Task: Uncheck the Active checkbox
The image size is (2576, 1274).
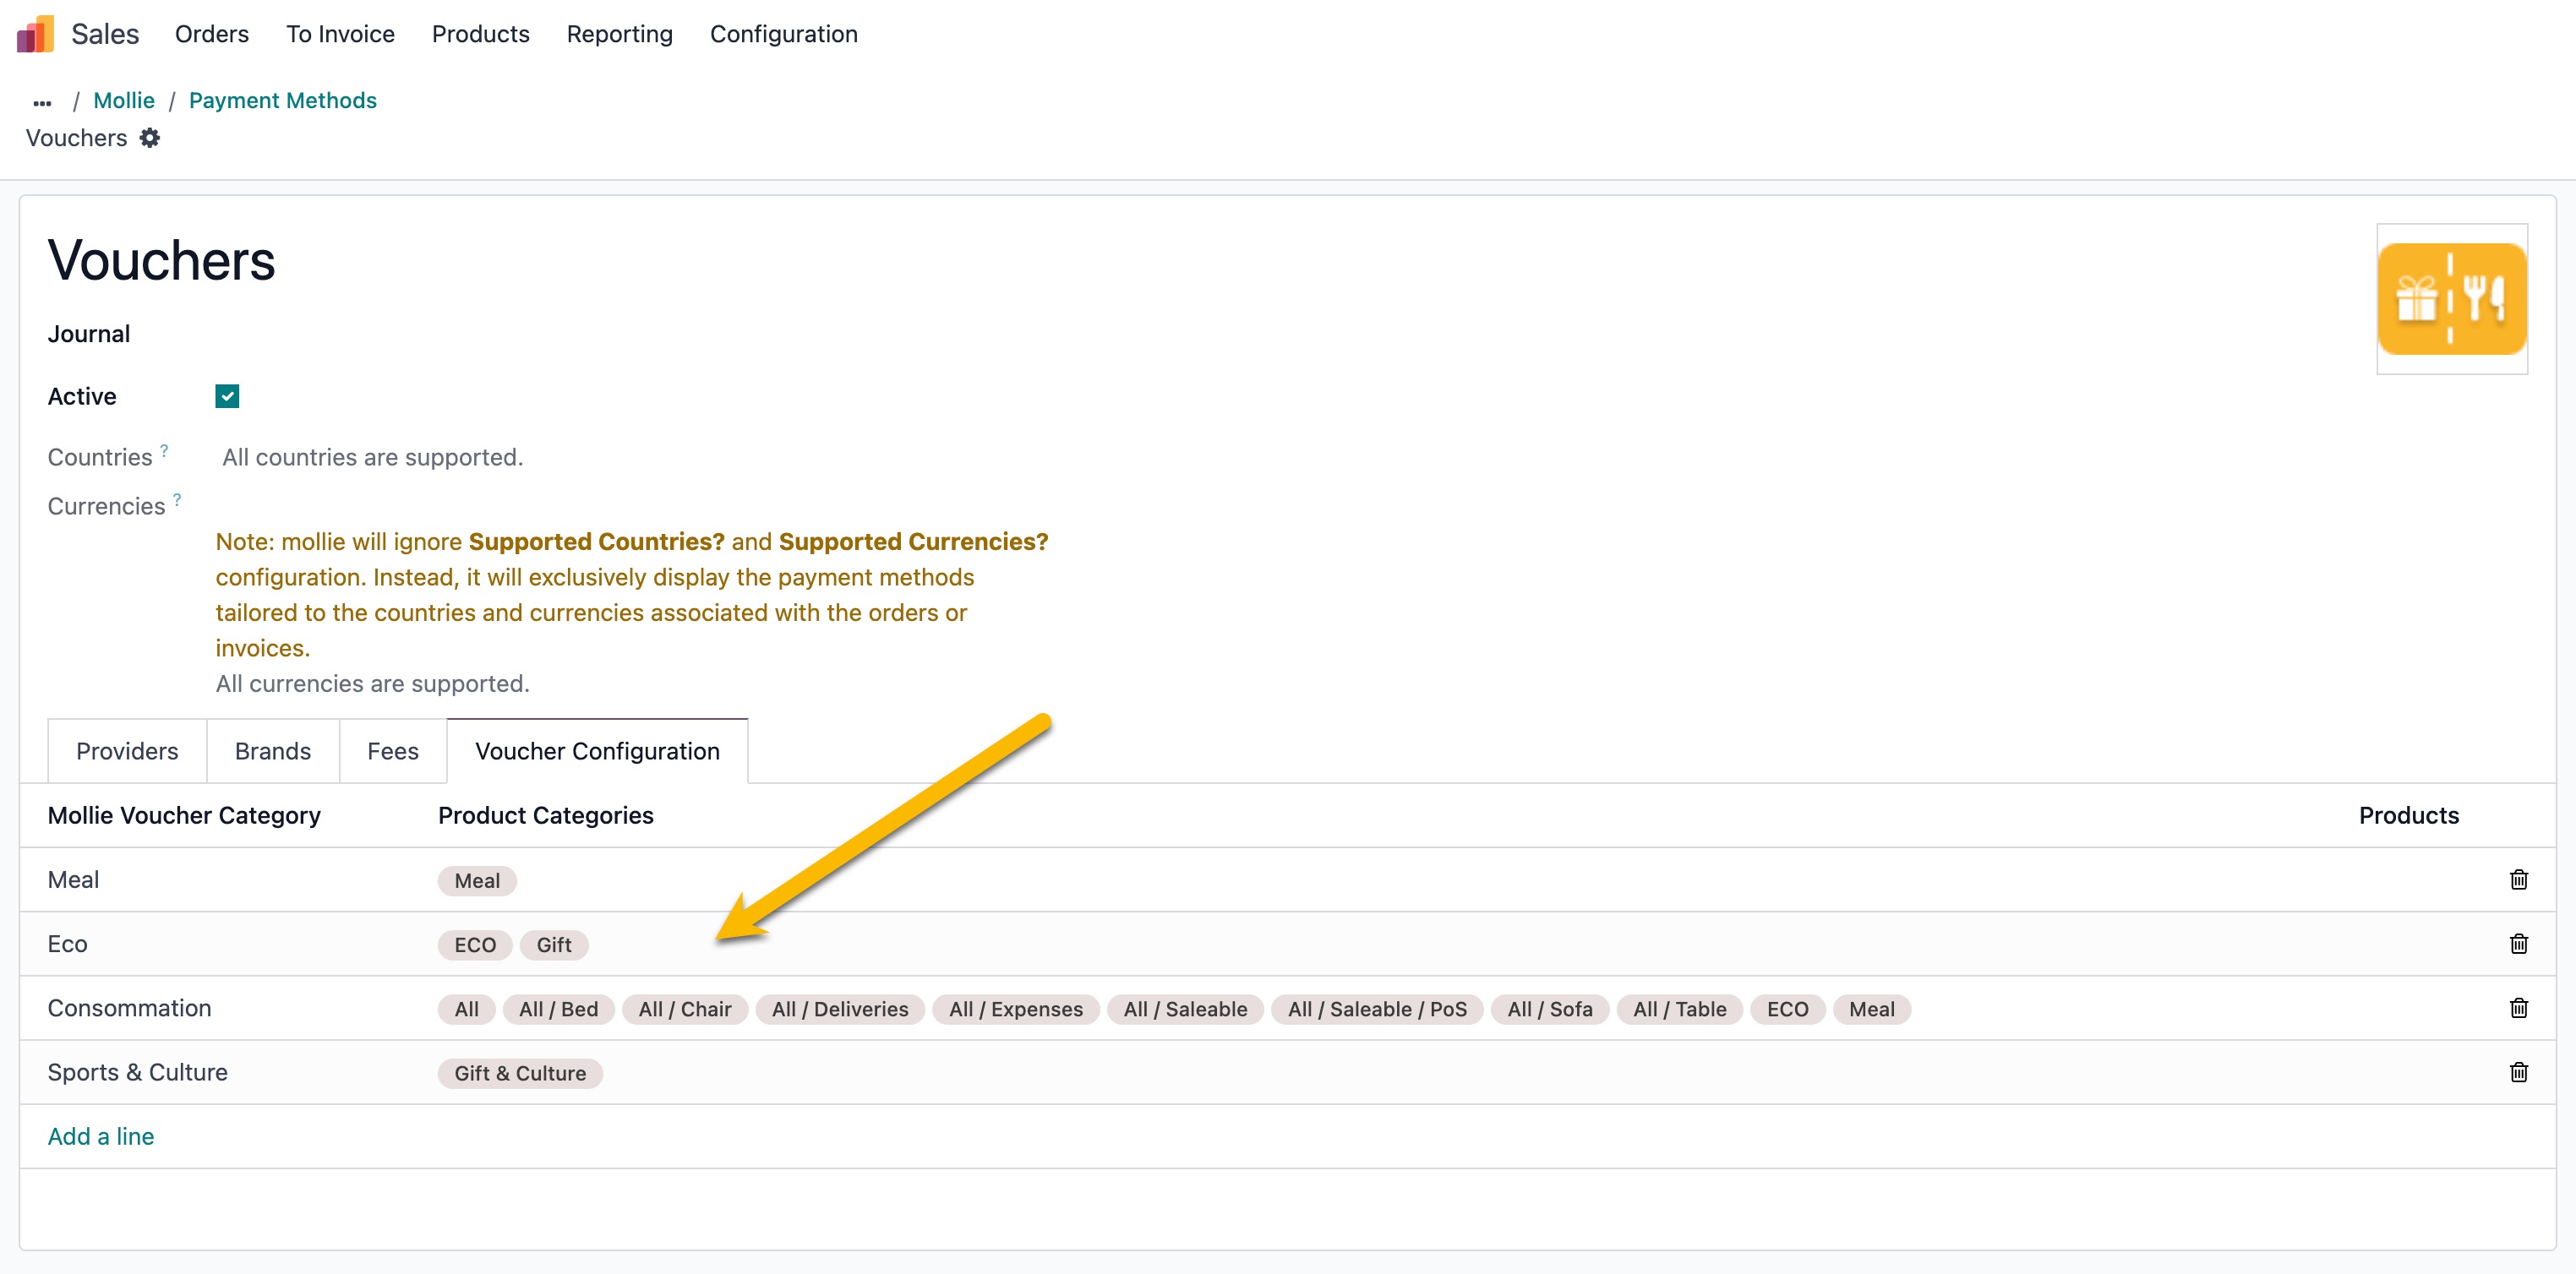Action: [227, 397]
